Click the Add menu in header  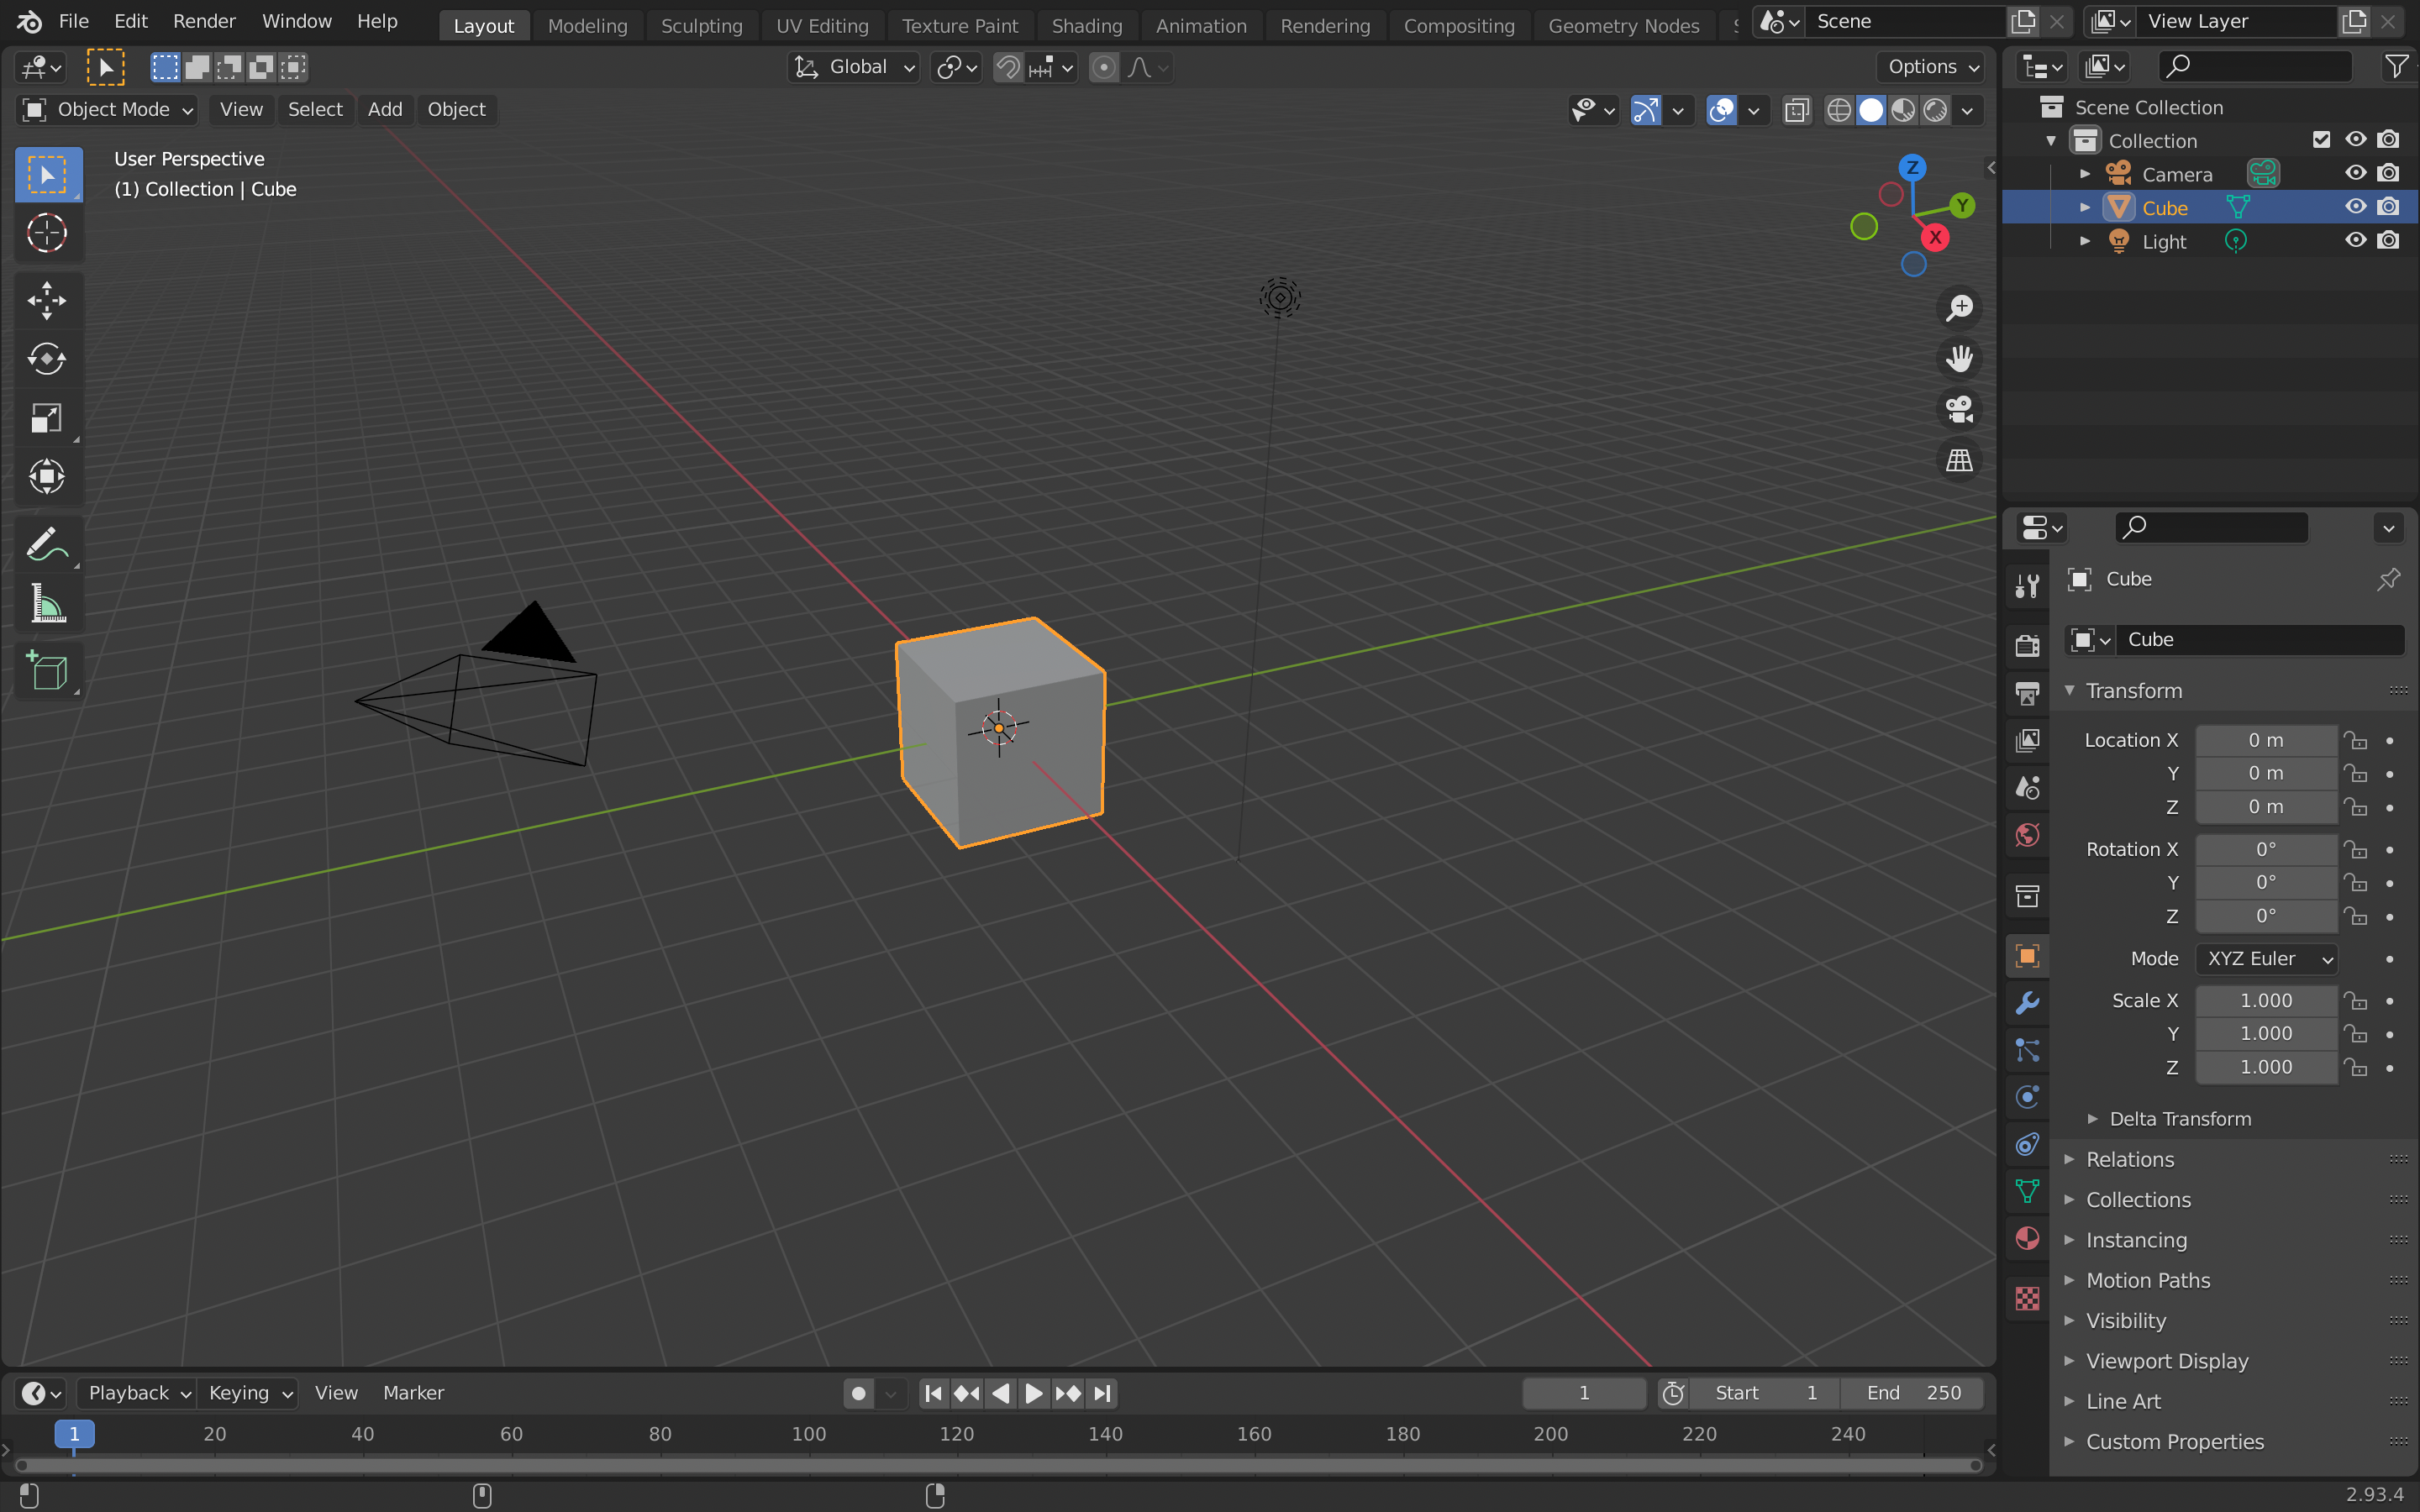[x=383, y=108]
